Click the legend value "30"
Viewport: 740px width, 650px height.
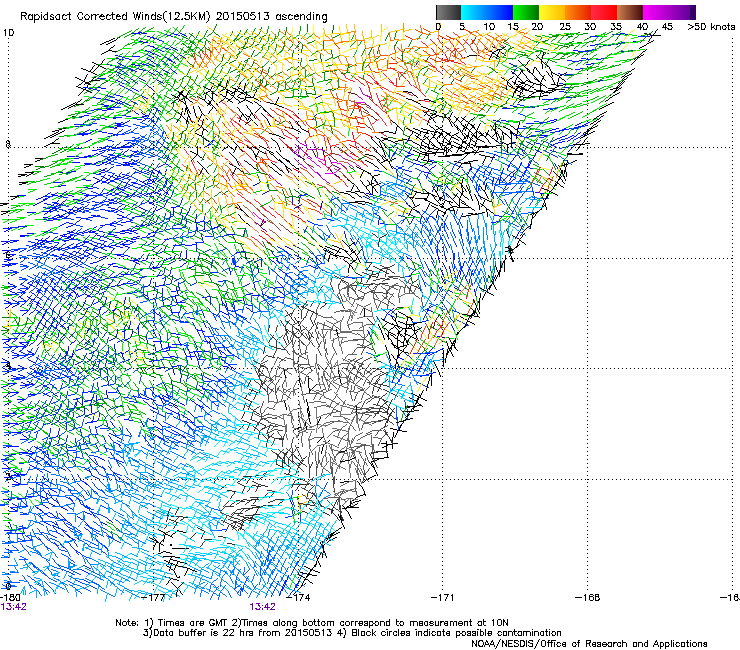(x=590, y=27)
